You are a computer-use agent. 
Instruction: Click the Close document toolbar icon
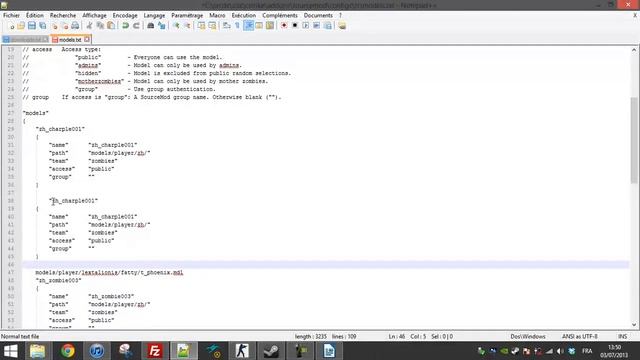click(54, 26)
